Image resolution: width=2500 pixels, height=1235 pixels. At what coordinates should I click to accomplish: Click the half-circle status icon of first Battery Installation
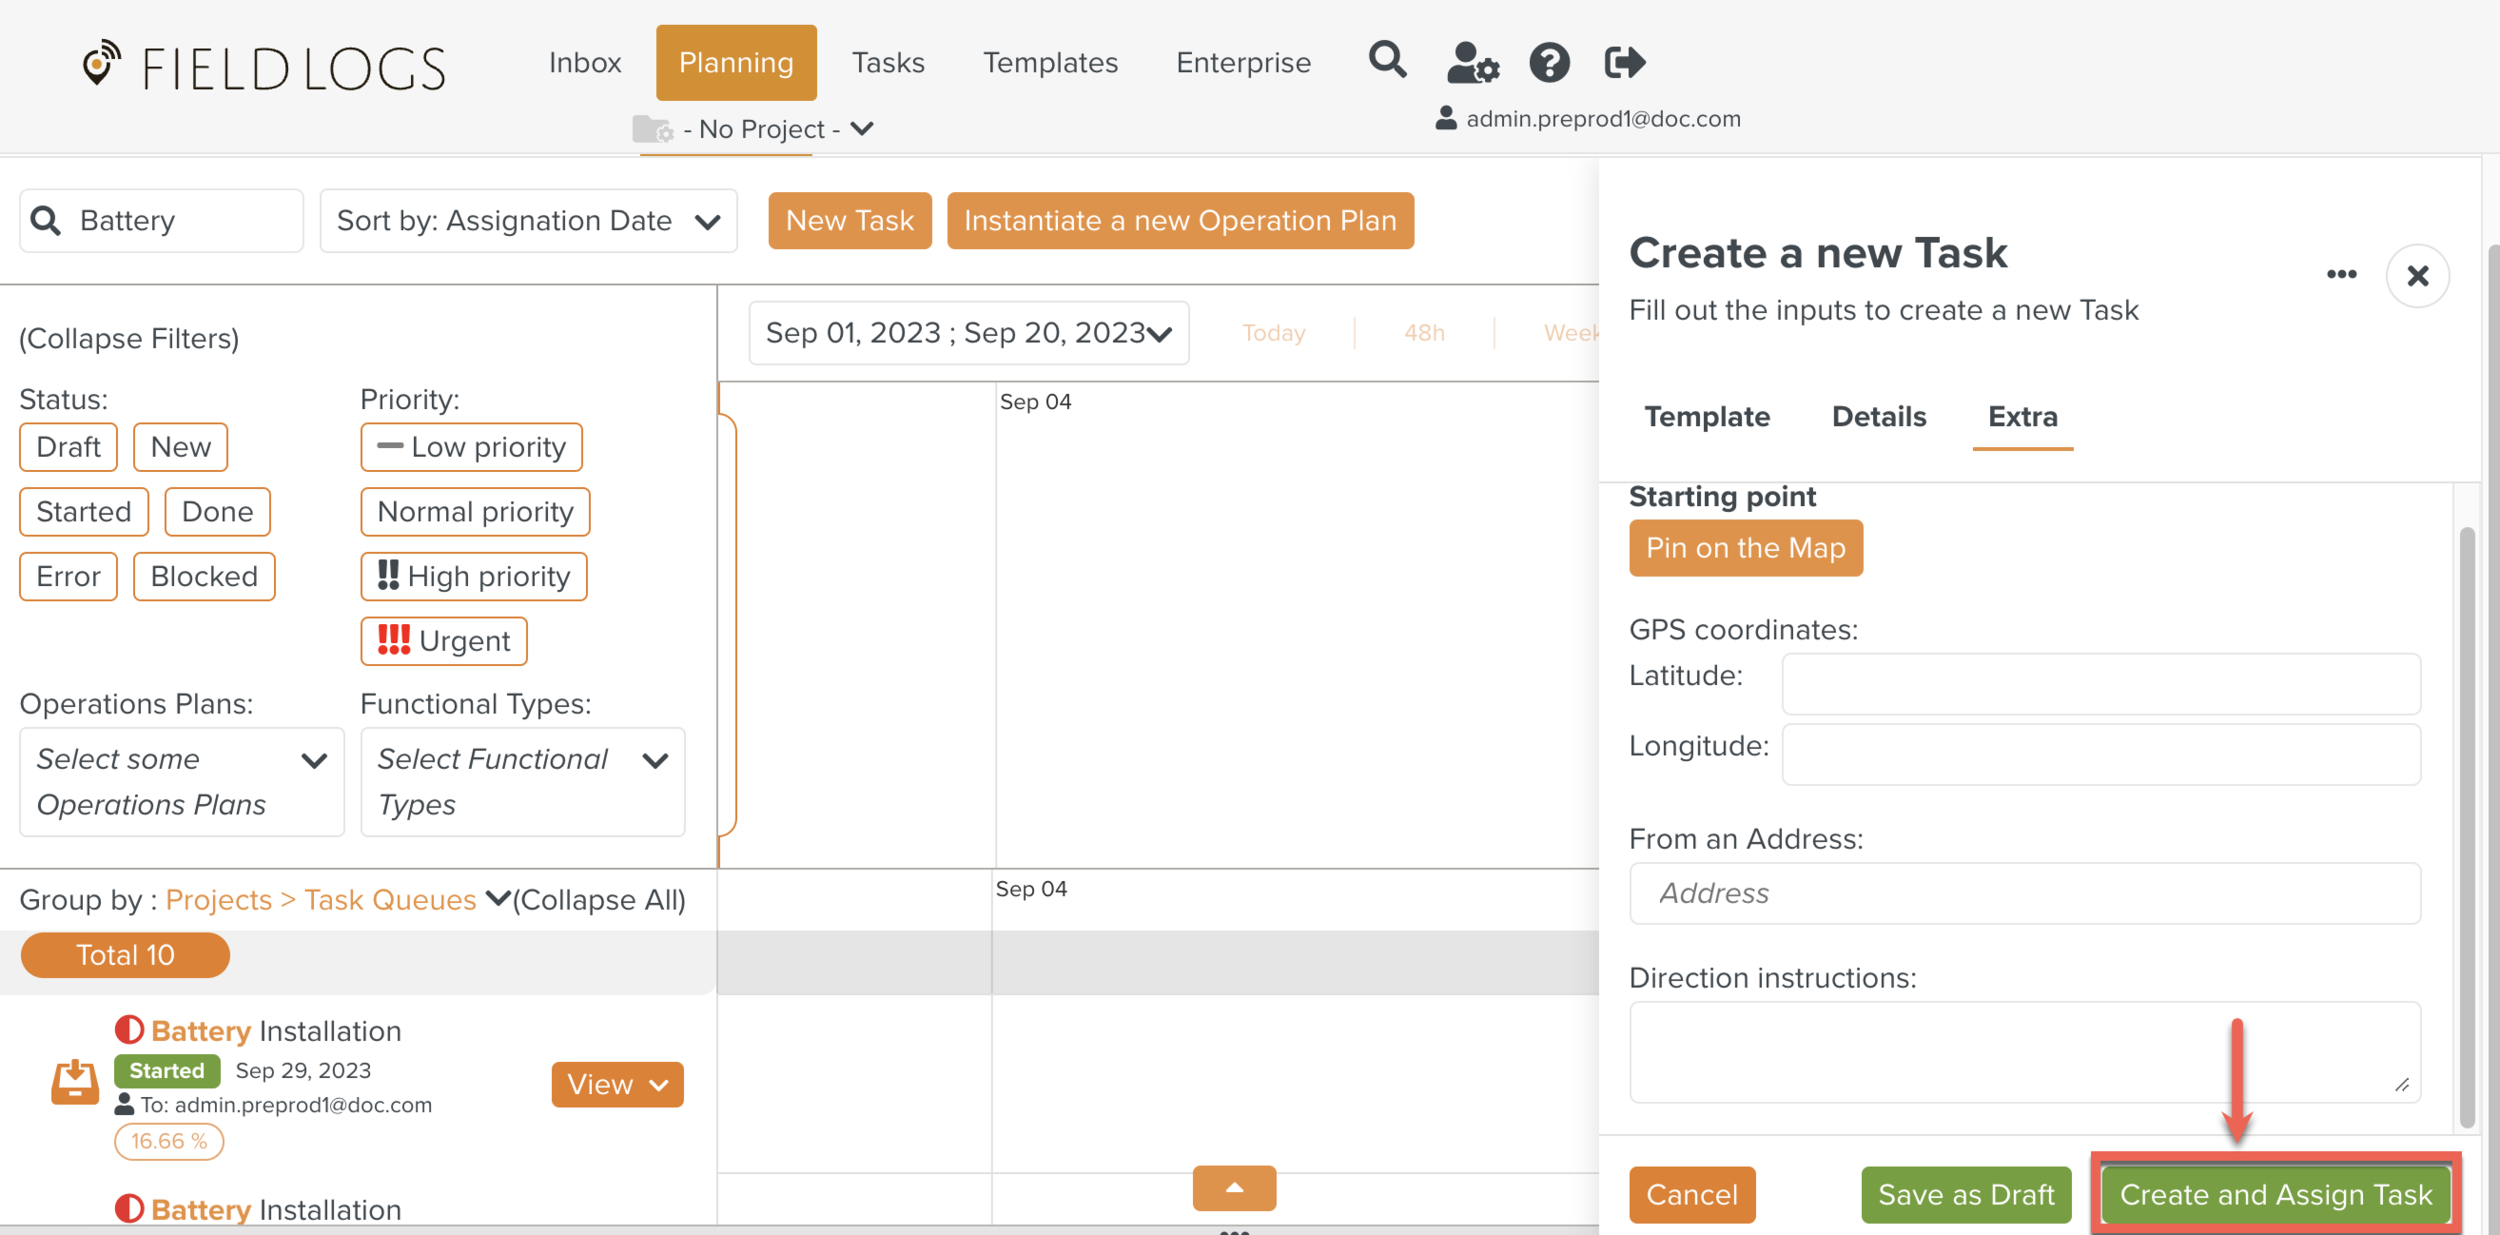pyautogui.click(x=129, y=1029)
